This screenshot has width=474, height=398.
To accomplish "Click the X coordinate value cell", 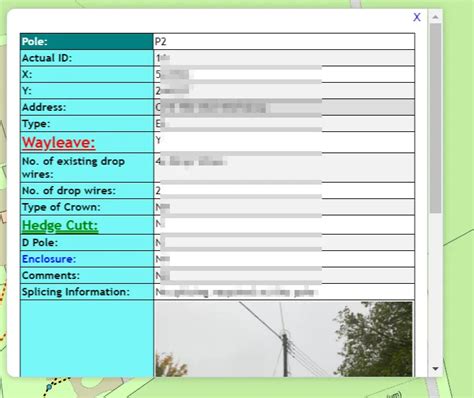I will tap(284, 74).
